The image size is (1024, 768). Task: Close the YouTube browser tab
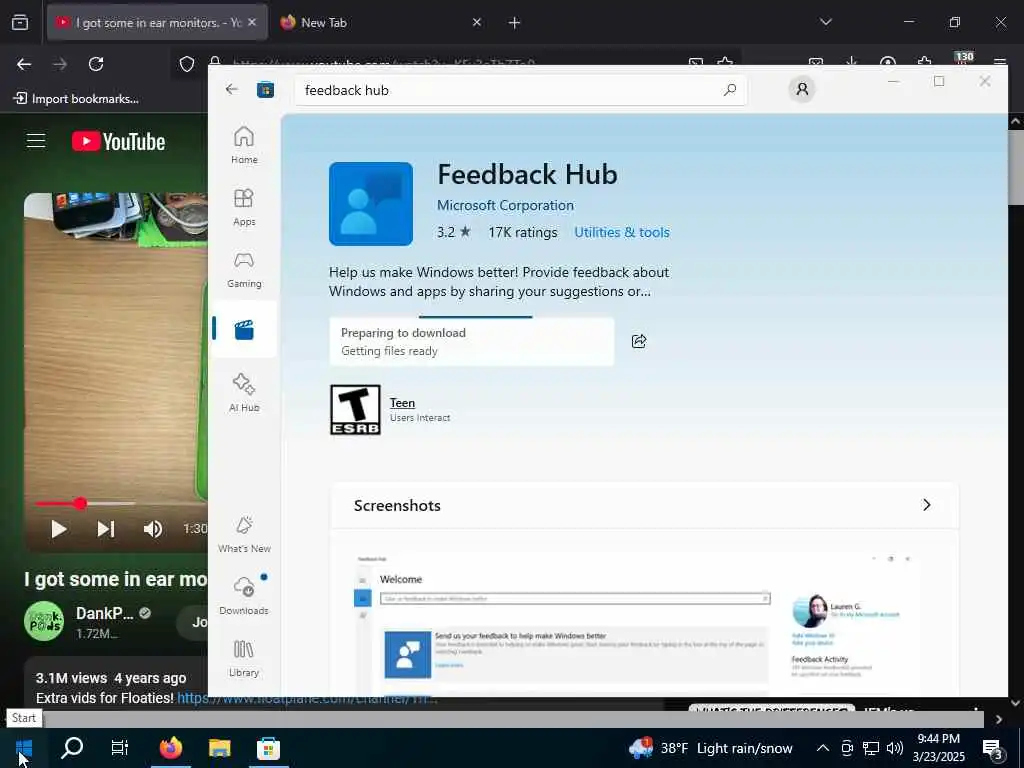252,22
